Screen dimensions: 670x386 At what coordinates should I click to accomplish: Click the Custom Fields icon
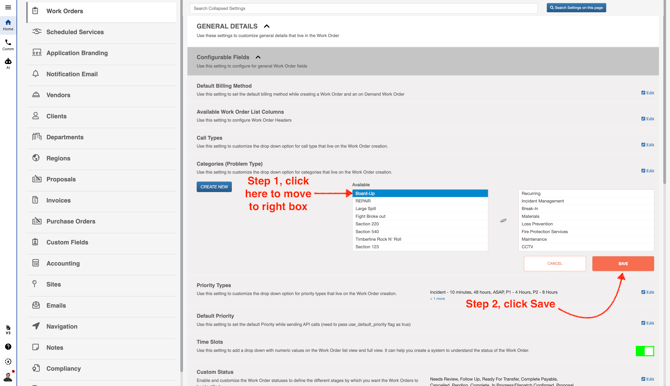(x=35, y=242)
